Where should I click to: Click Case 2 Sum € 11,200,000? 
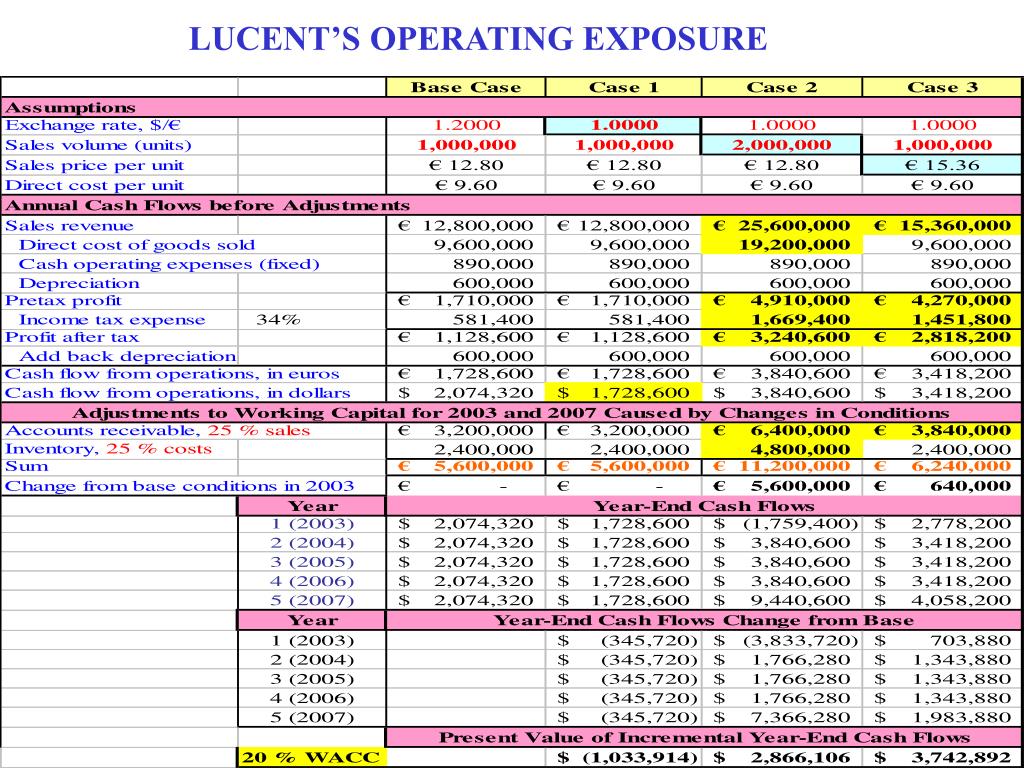[x=782, y=467]
